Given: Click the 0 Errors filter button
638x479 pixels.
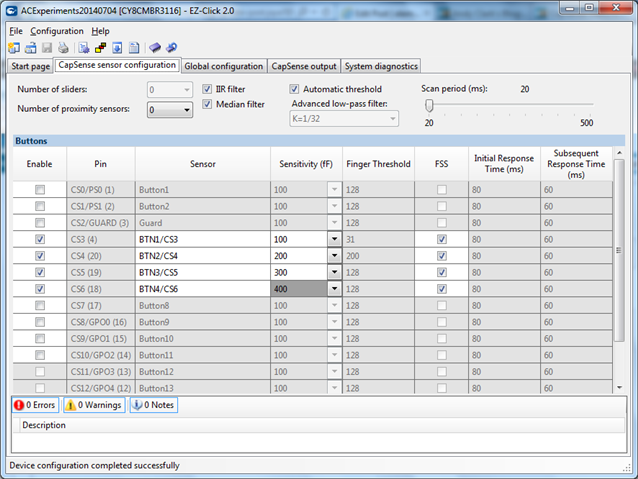Looking at the screenshot, I should pyautogui.click(x=33, y=405).
